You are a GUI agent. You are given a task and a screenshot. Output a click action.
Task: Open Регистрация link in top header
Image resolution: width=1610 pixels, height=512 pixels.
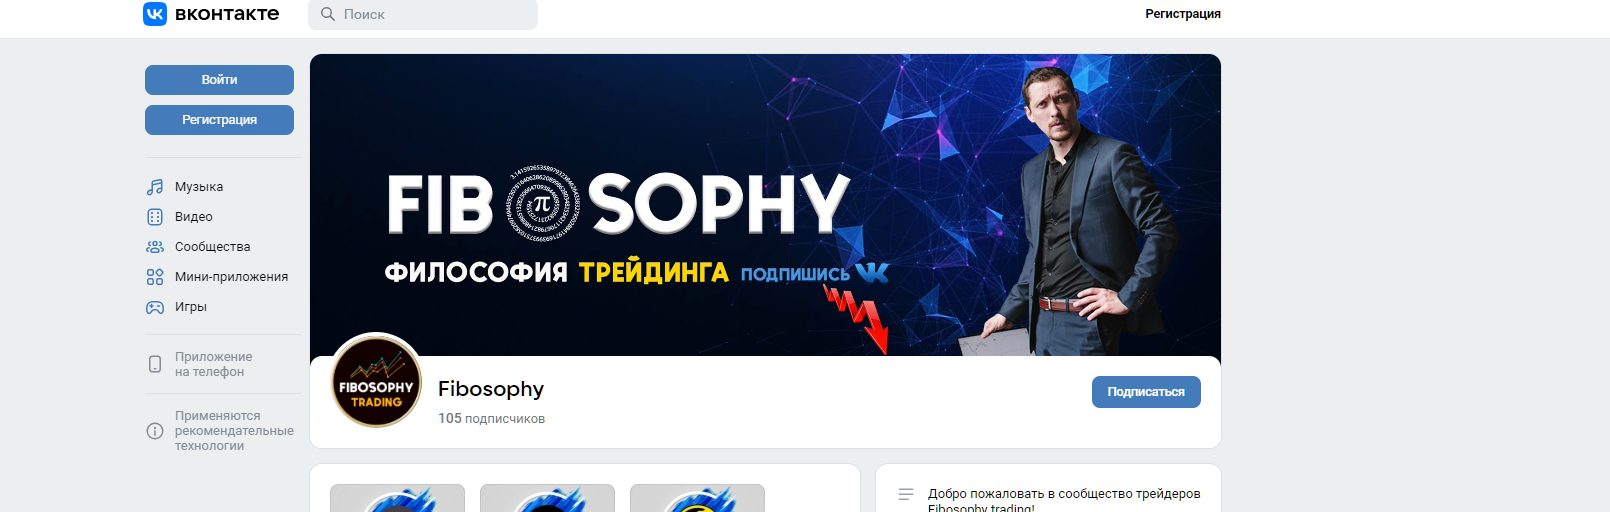pyautogui.click(x=1183, y=14)
